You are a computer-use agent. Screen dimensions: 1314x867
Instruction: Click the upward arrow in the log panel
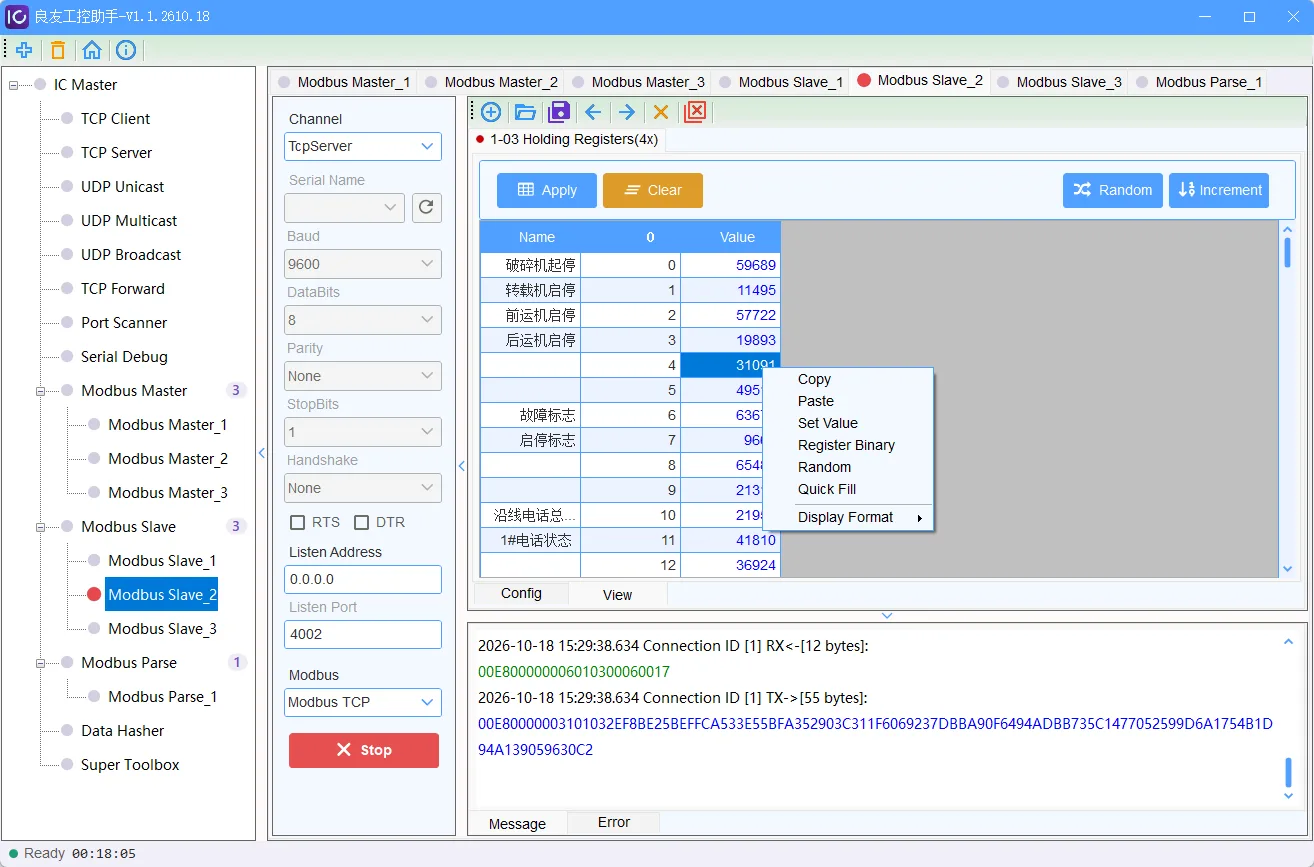click(x=1288, y=642)
